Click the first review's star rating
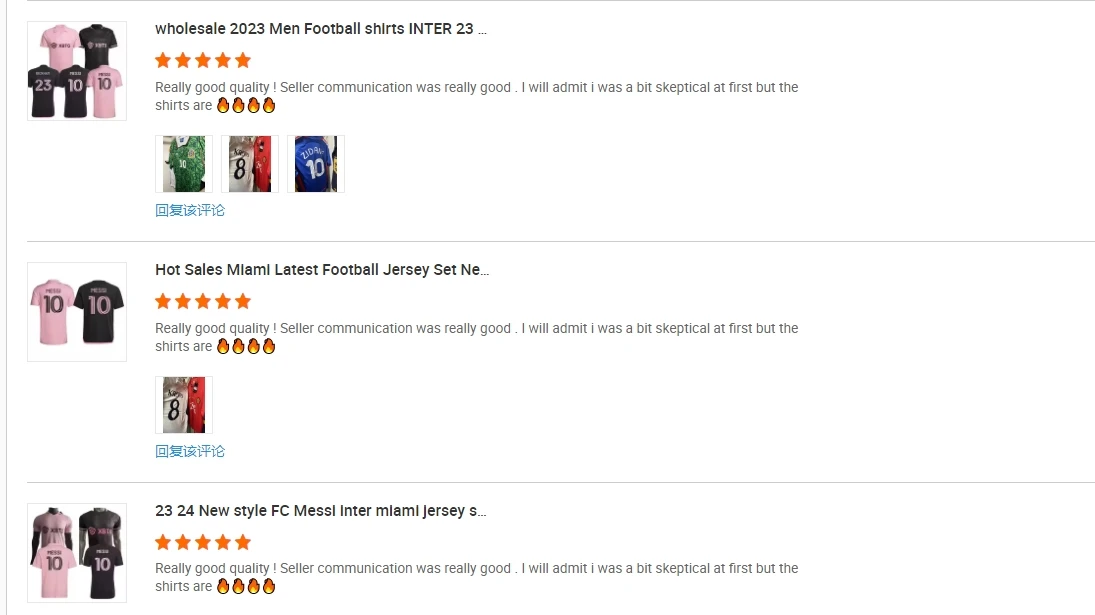This screenshot has height=615, width=1095. (203, 60)
